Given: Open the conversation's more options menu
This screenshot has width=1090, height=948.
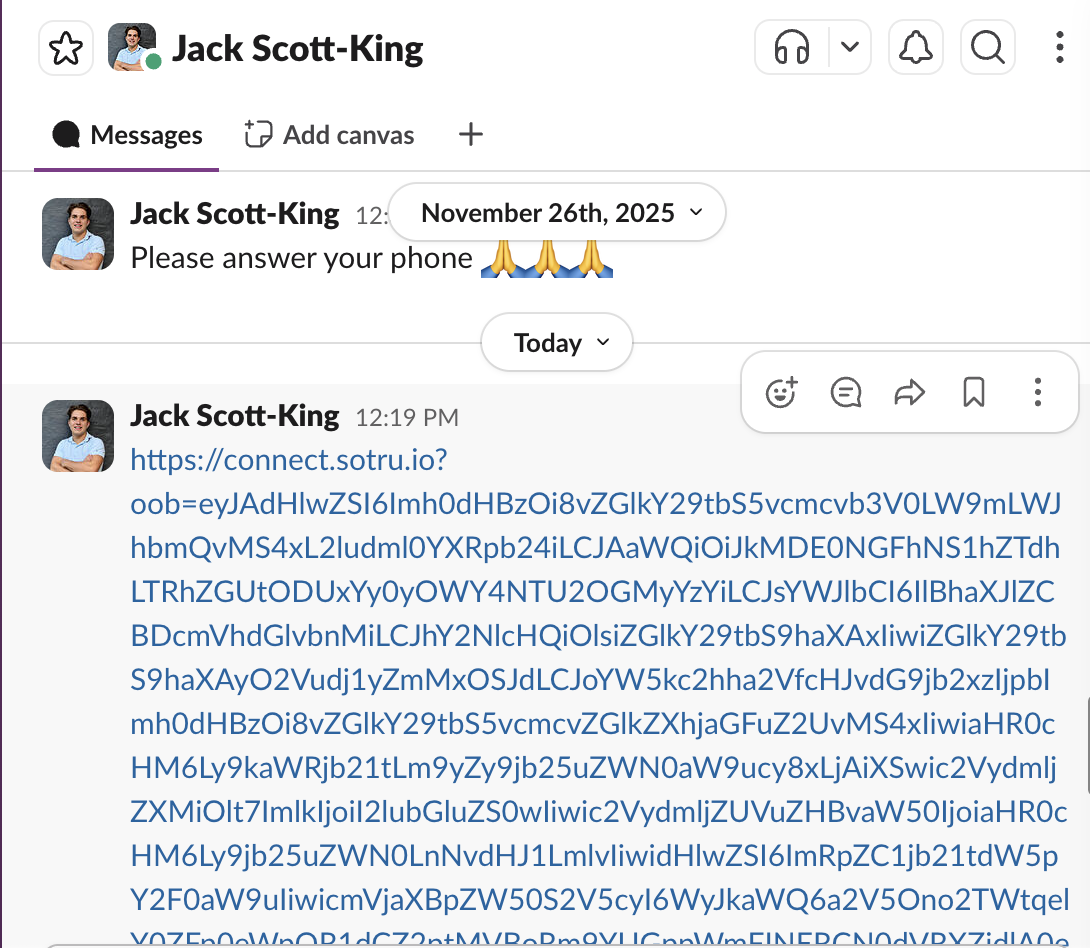Looking at the screenshot, I should pyautogui.click(x=1060, y=48).
